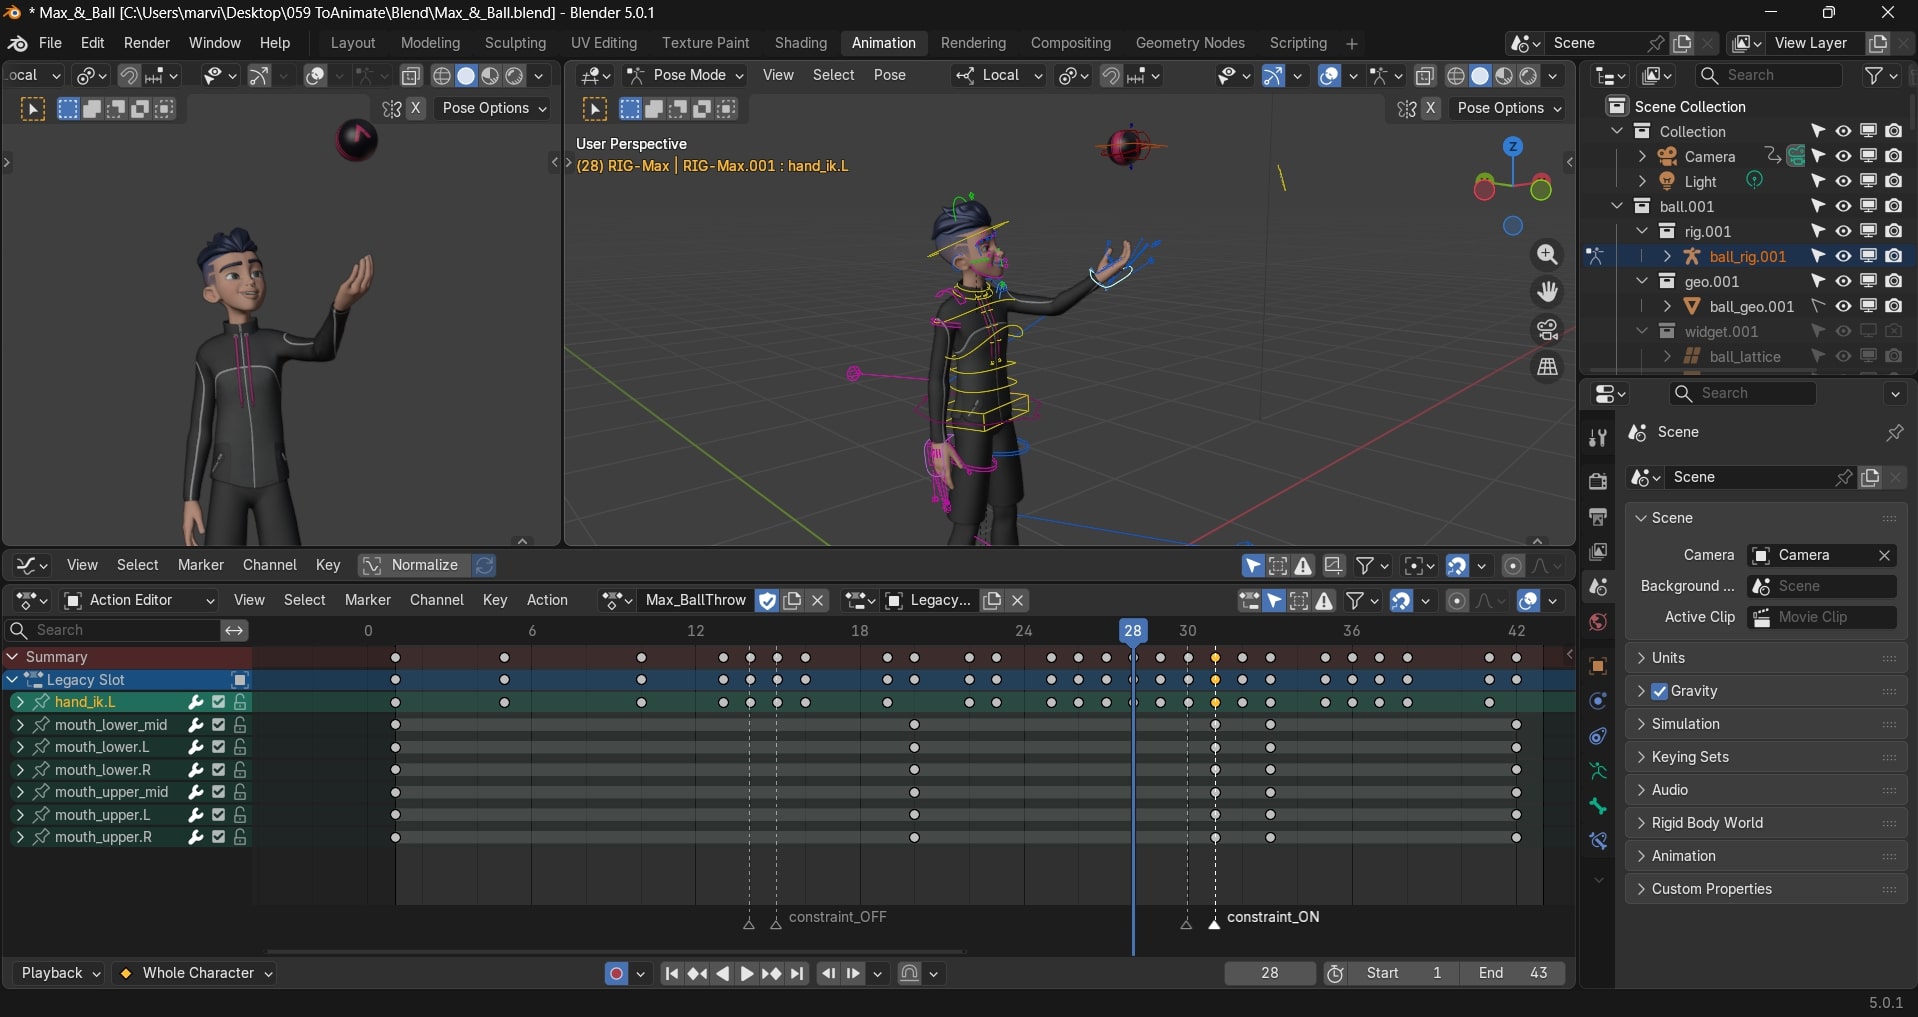Jump to the end frame of playback

(797, 974)
